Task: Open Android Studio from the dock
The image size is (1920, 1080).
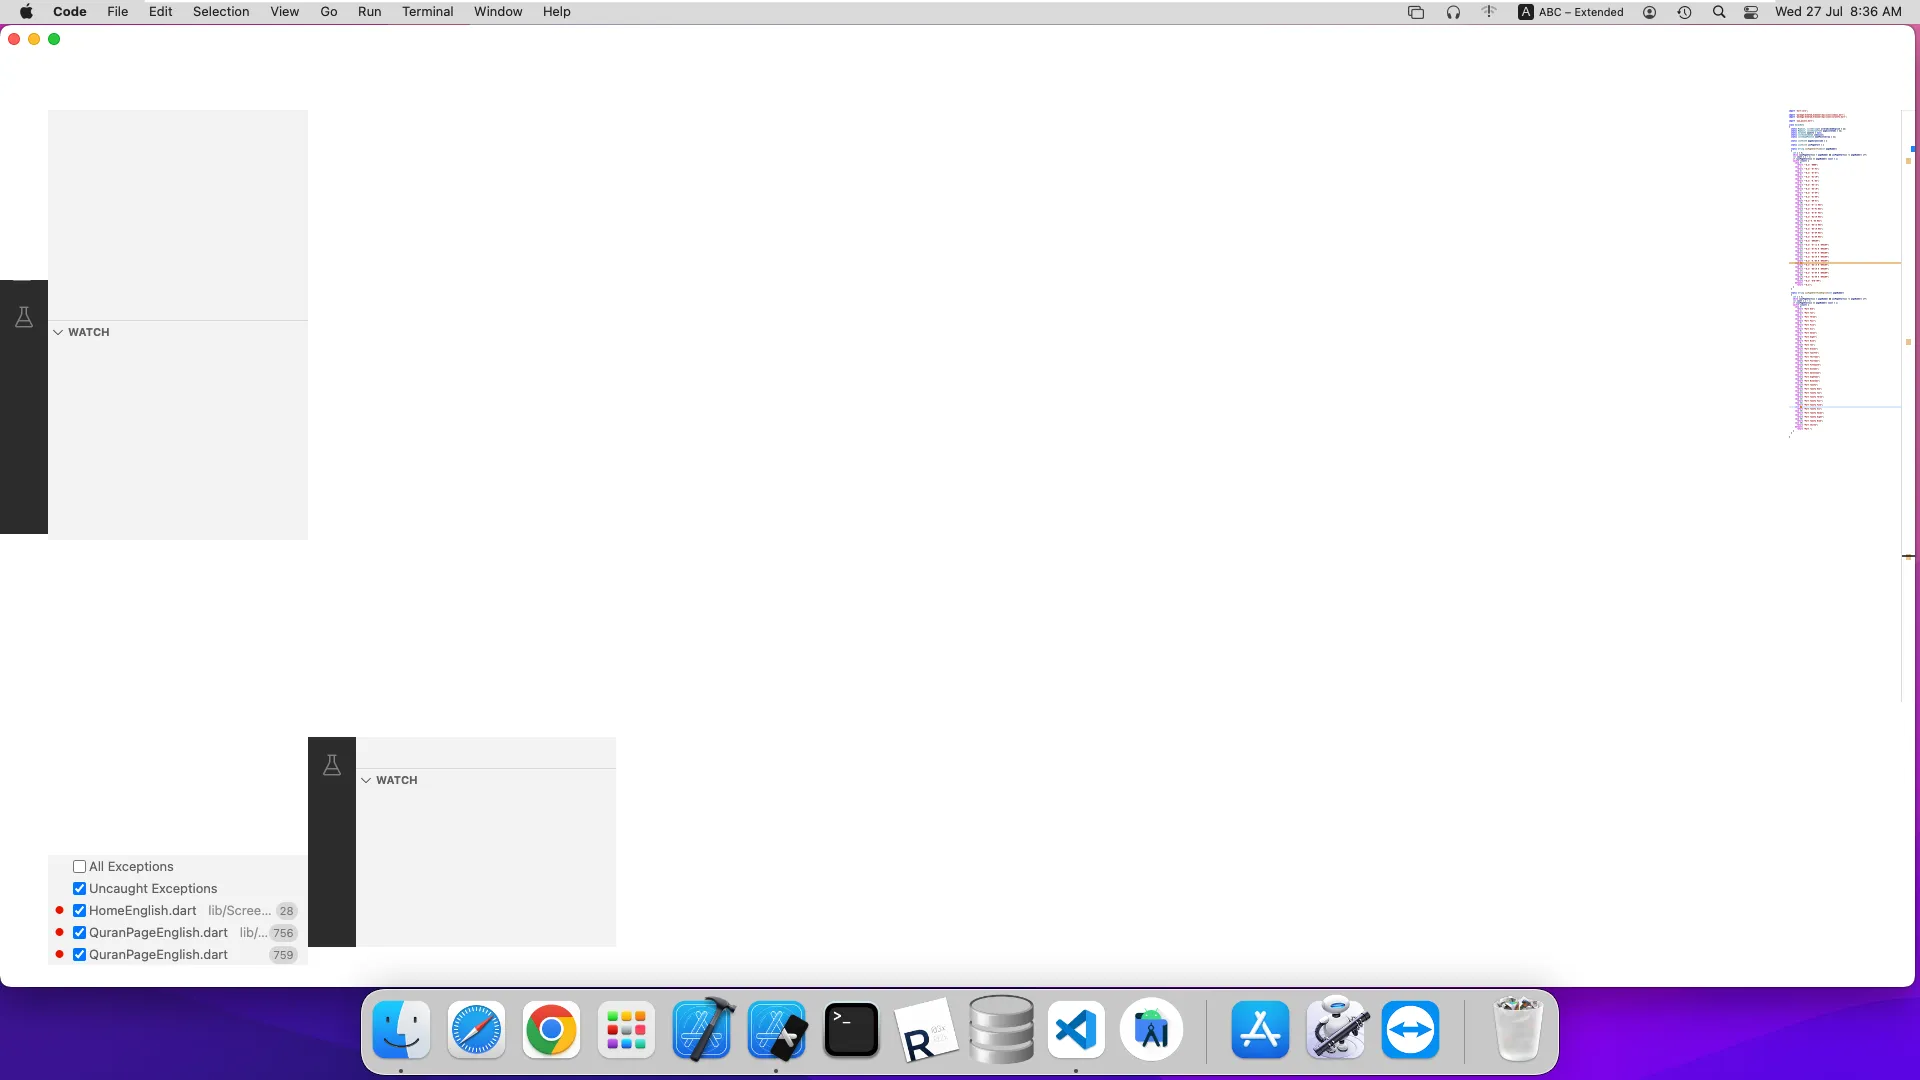Action: (x=1152, y=1030)
